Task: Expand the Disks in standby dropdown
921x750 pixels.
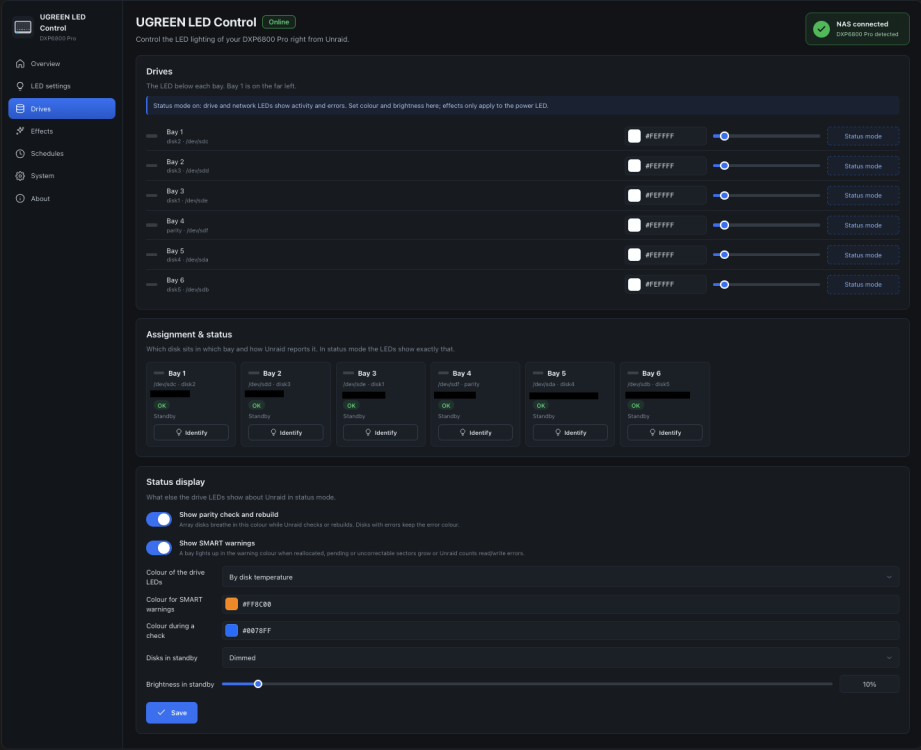Action: [560, 658]
